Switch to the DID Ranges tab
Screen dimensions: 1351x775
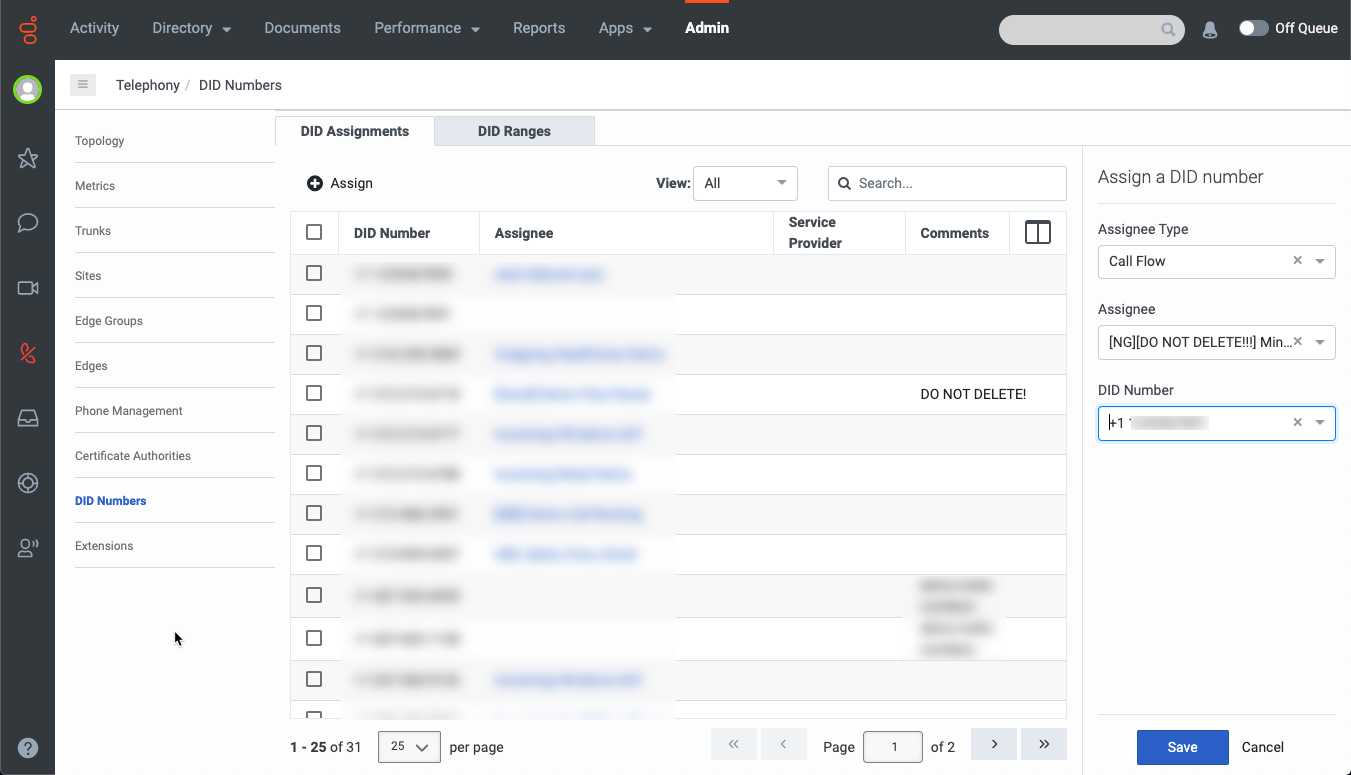[514, 131]
